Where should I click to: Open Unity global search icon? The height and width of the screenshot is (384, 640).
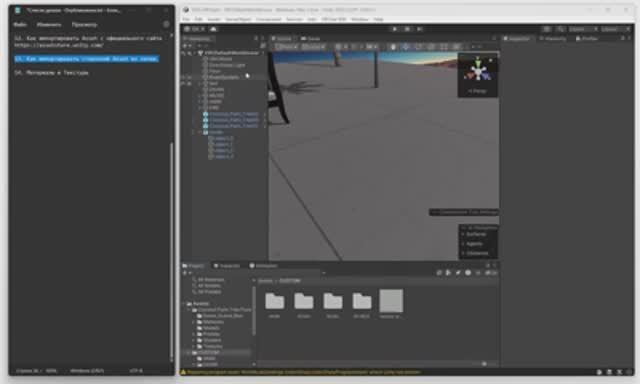(x=560, y=29)
